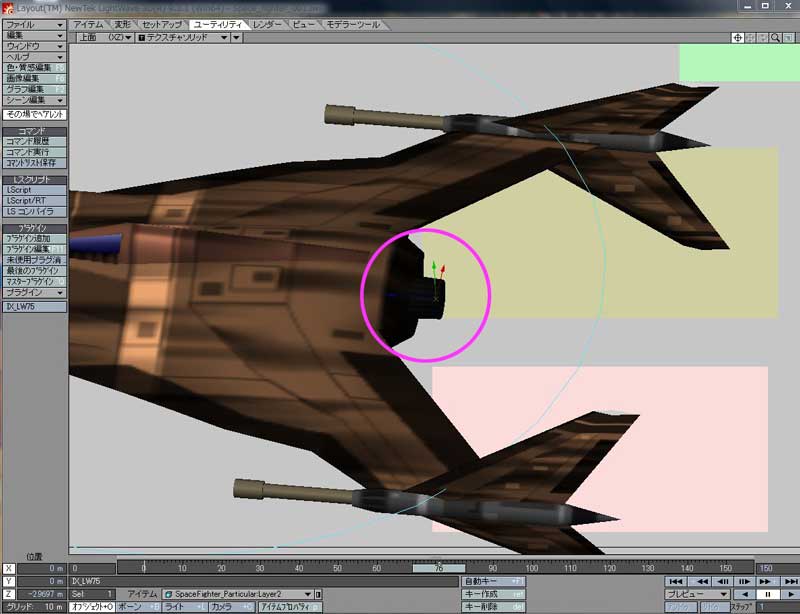Click the timeline frame slider at 76
The image size is (800, 614).
point(437,568)
